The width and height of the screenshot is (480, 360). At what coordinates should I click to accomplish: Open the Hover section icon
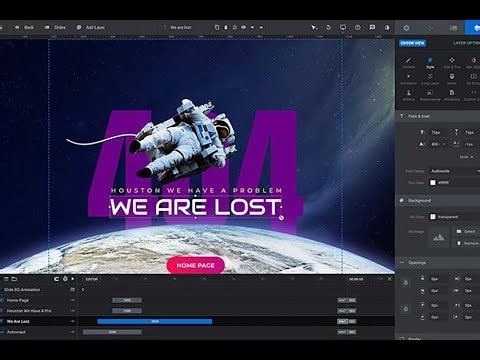(x=452, y=79)
